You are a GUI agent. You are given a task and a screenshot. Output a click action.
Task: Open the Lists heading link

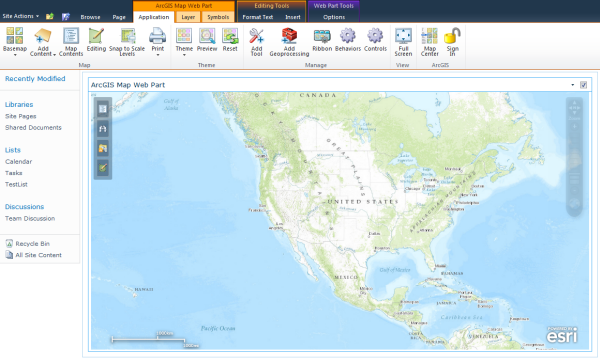tap(13, 150)
